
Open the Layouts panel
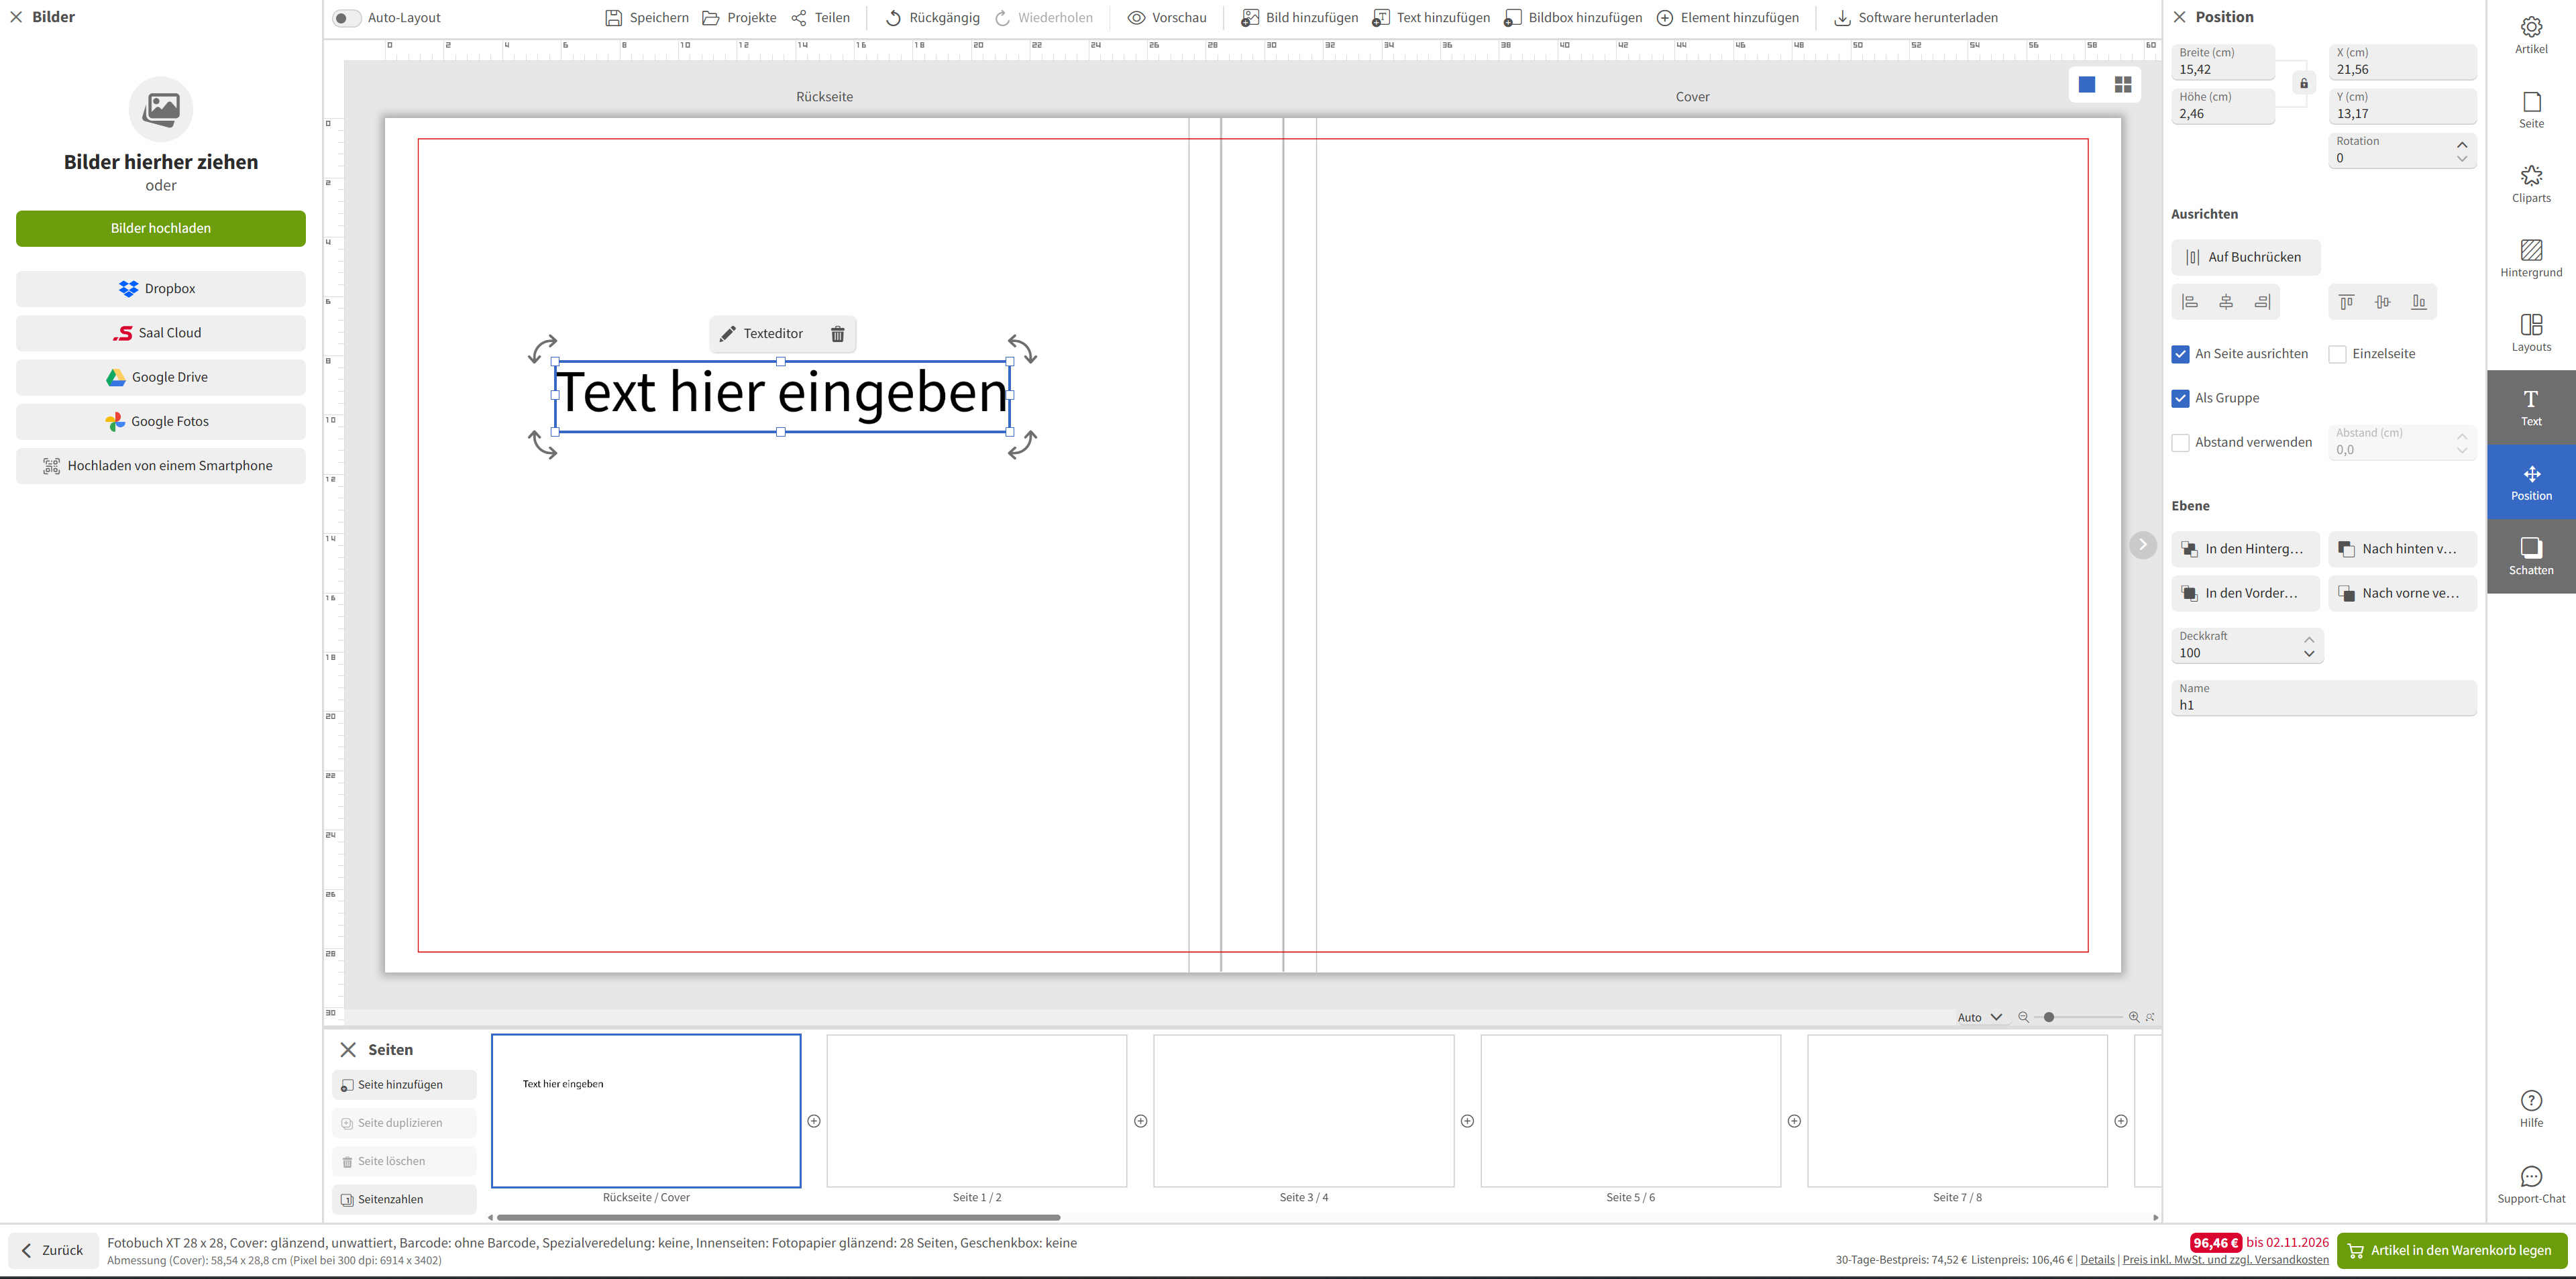click(2531, 333)
